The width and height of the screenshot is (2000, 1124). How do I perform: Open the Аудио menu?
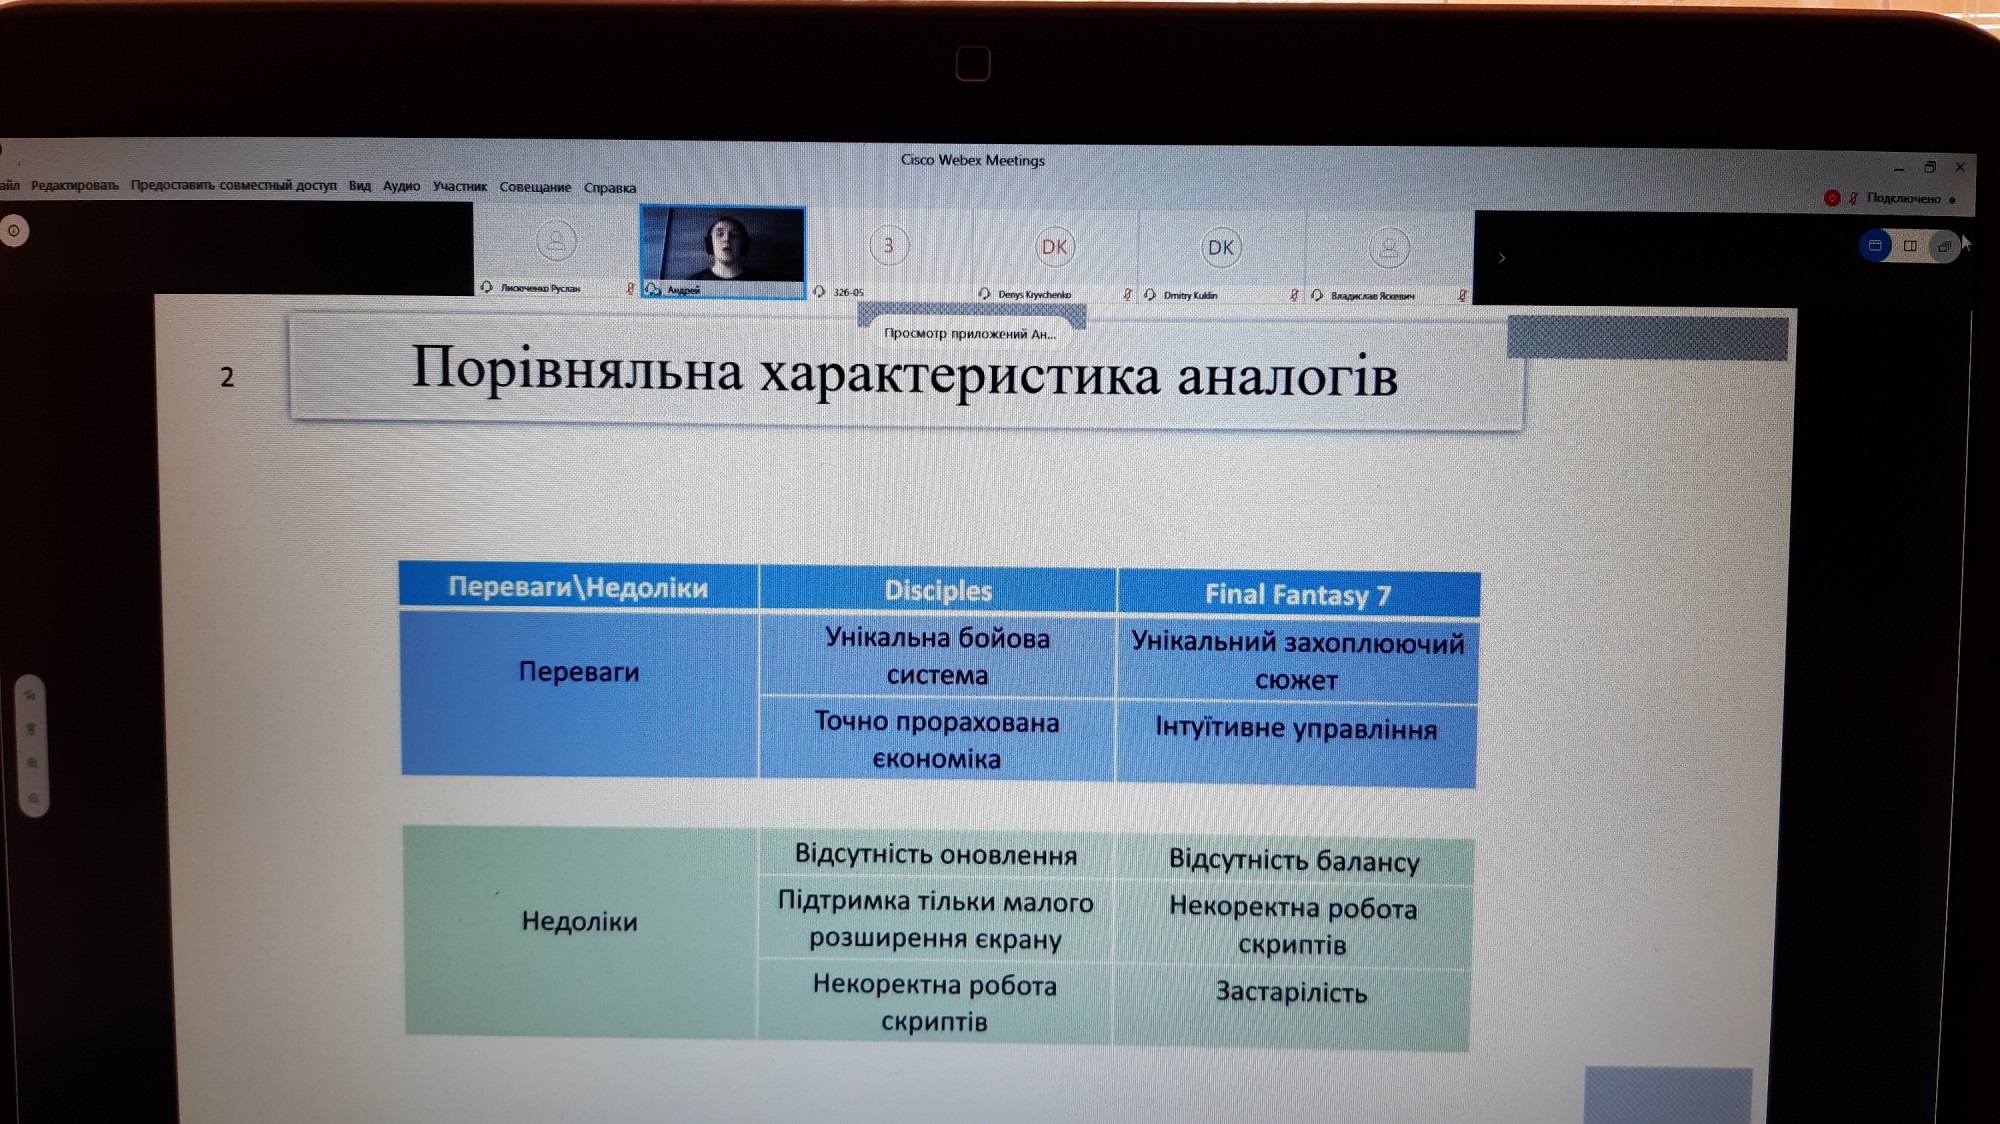pos(401,186)
